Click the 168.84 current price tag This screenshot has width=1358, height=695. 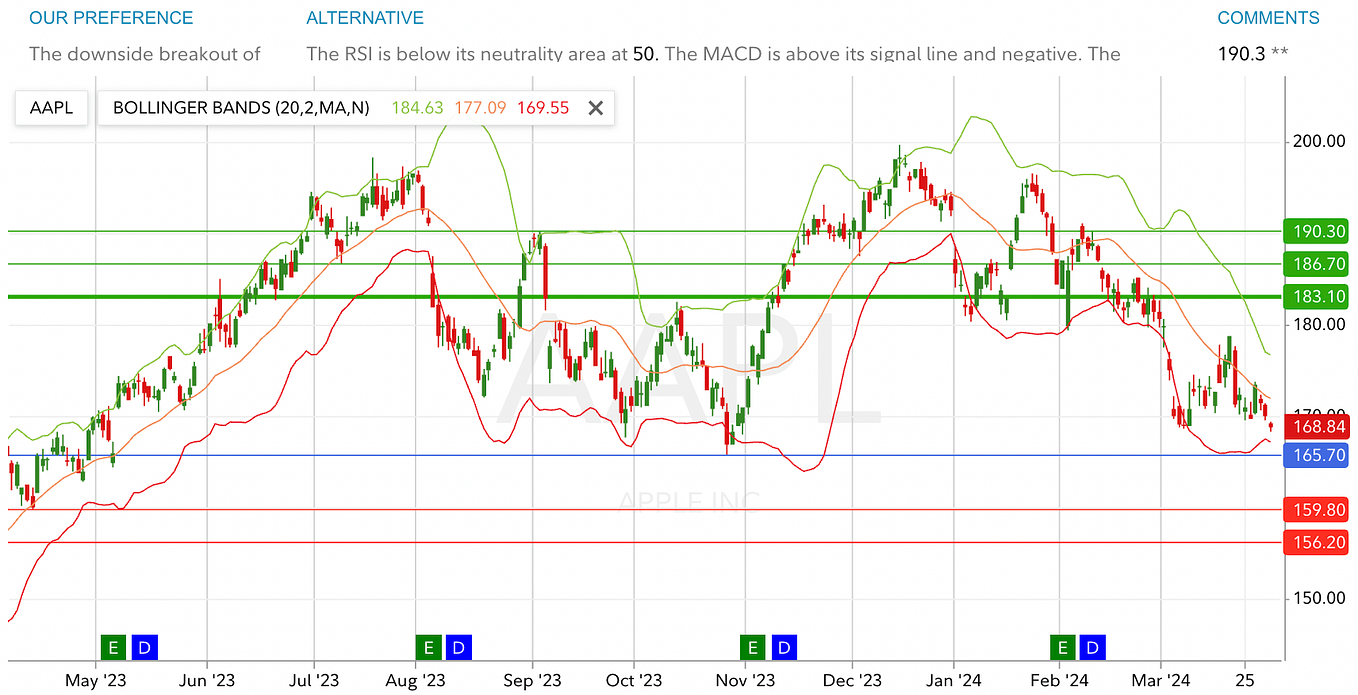tap(1315, 426)
